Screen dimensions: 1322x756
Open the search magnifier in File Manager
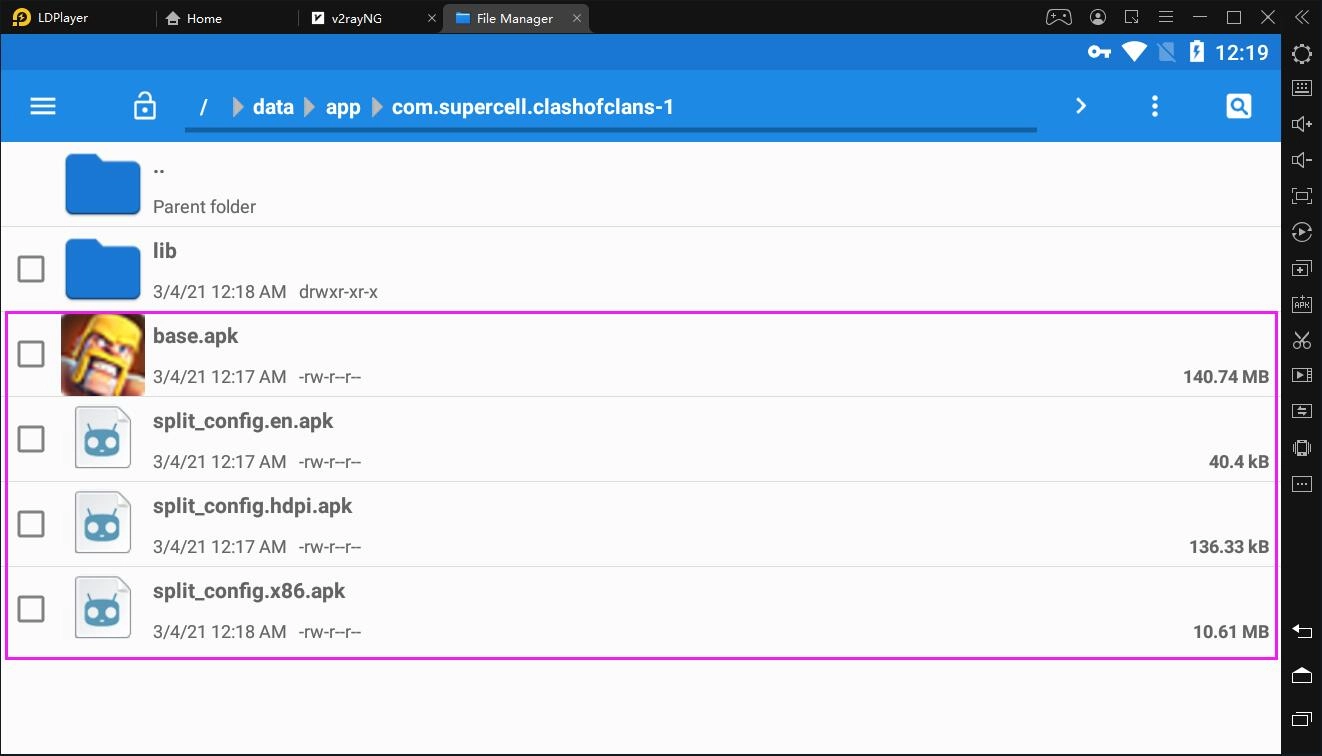1238,105
